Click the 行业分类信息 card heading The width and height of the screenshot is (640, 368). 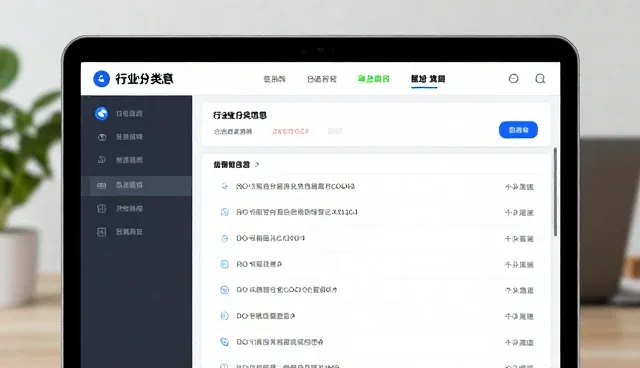click(240, 115)
